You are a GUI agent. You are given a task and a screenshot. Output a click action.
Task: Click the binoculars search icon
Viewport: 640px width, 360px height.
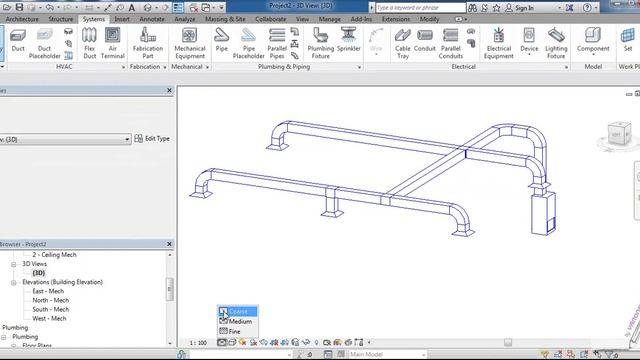[473, 8]
